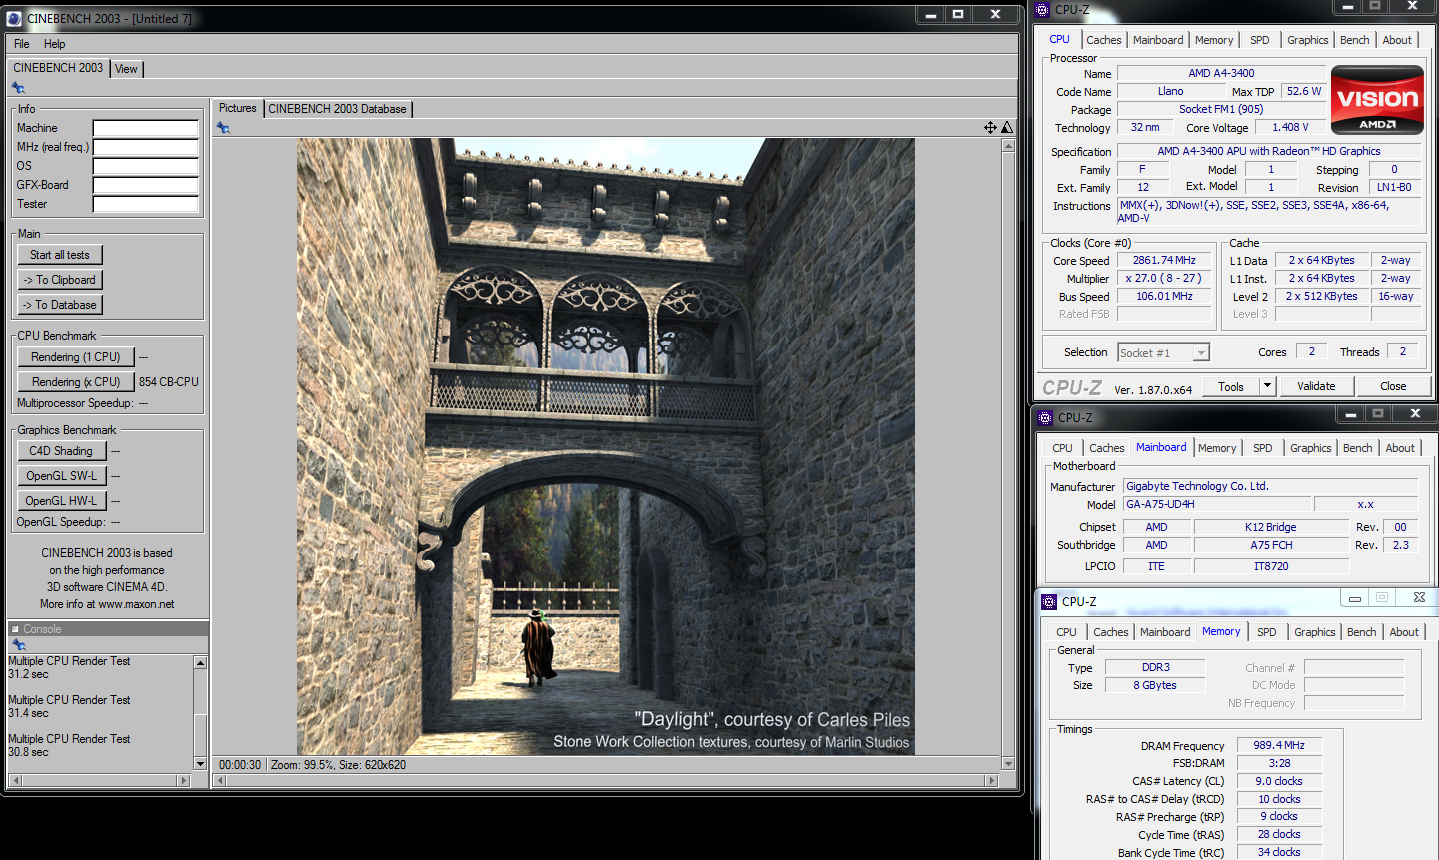Run the OpenGL HW-L benchmark

[x=61, y=501]
